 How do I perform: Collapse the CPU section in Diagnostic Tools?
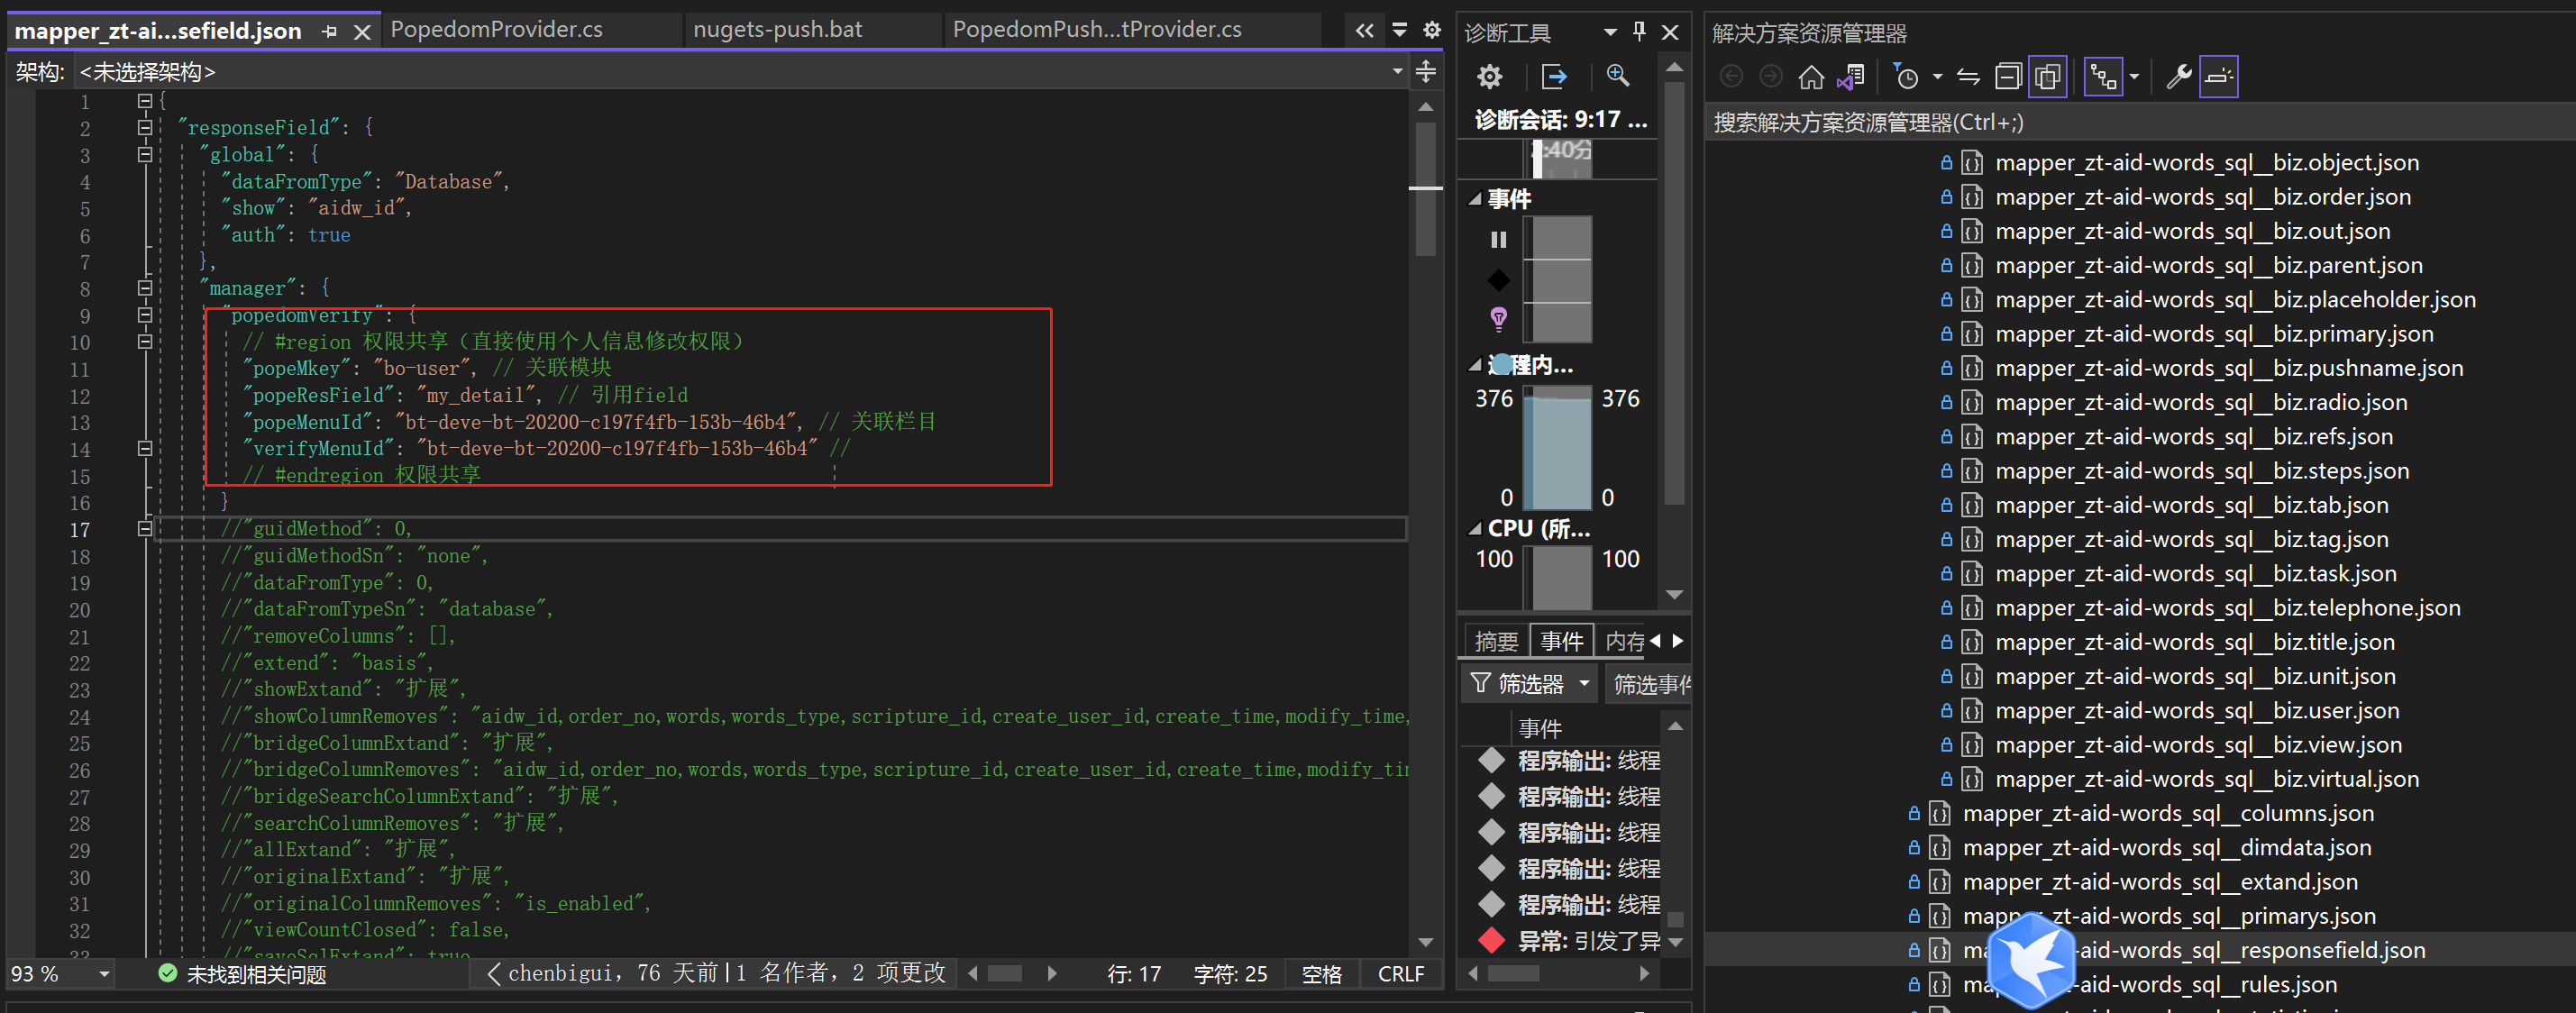[1474, 528]
